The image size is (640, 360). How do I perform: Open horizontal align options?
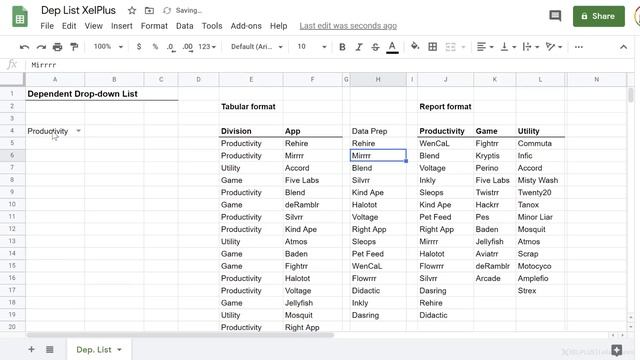pyautogui.click(x=485, y=47)
